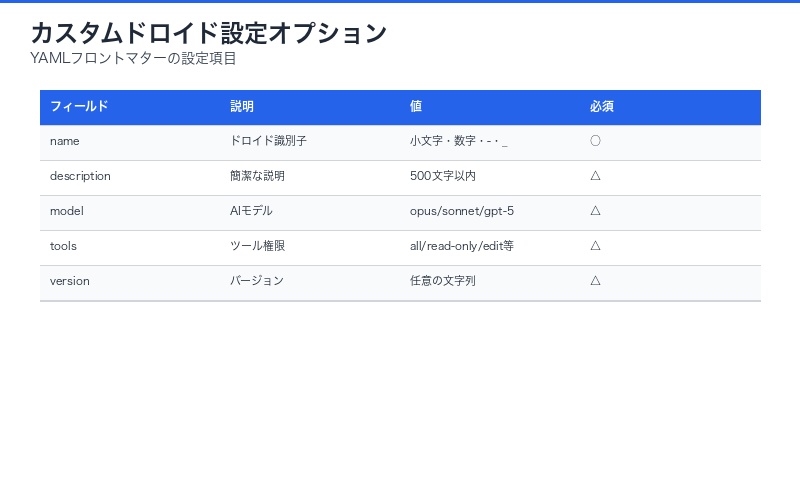Click the triangle symbol in the model row

[x=595, y=211]
